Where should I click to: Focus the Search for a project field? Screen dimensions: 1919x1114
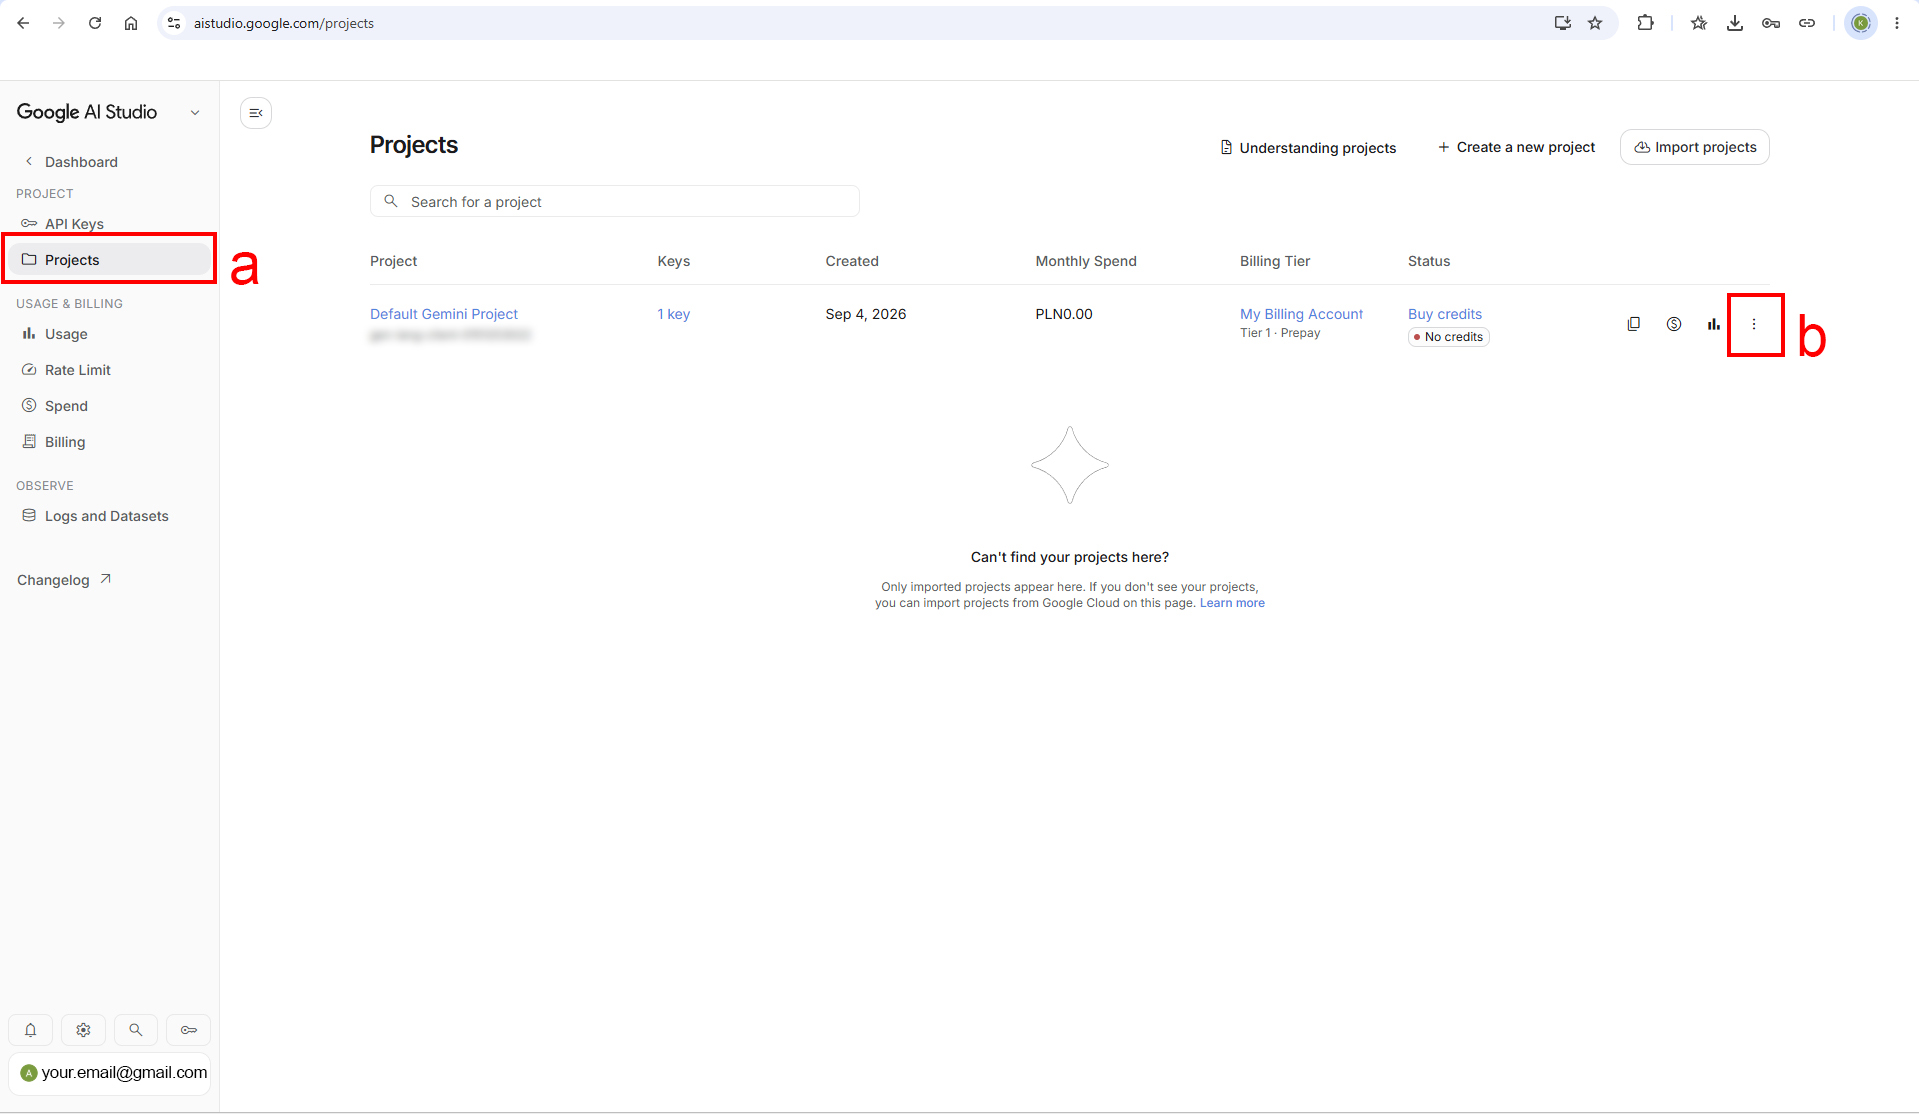coord(615,201)
